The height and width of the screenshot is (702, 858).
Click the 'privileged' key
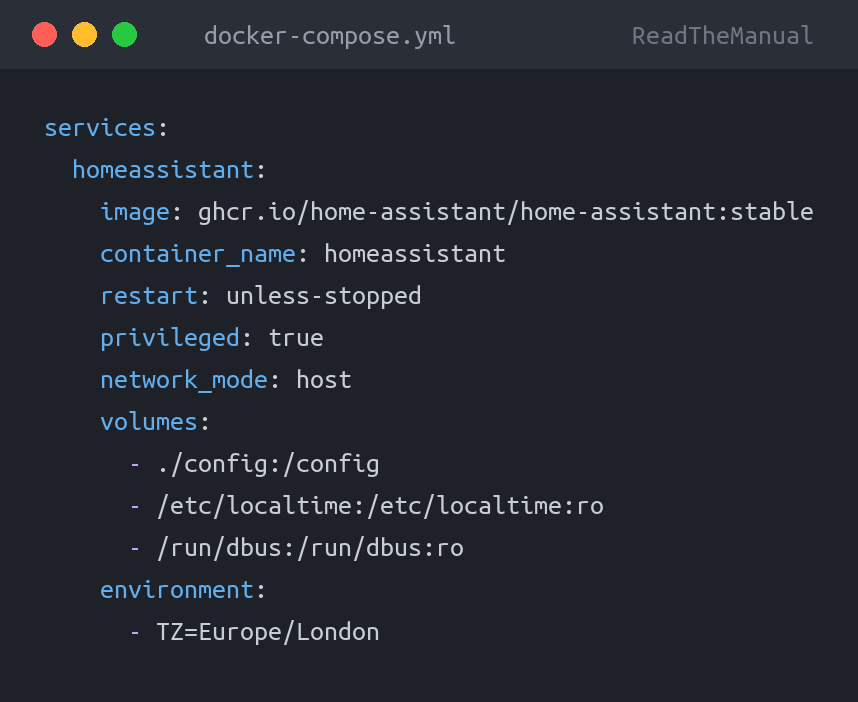click(x=170, y=338)
